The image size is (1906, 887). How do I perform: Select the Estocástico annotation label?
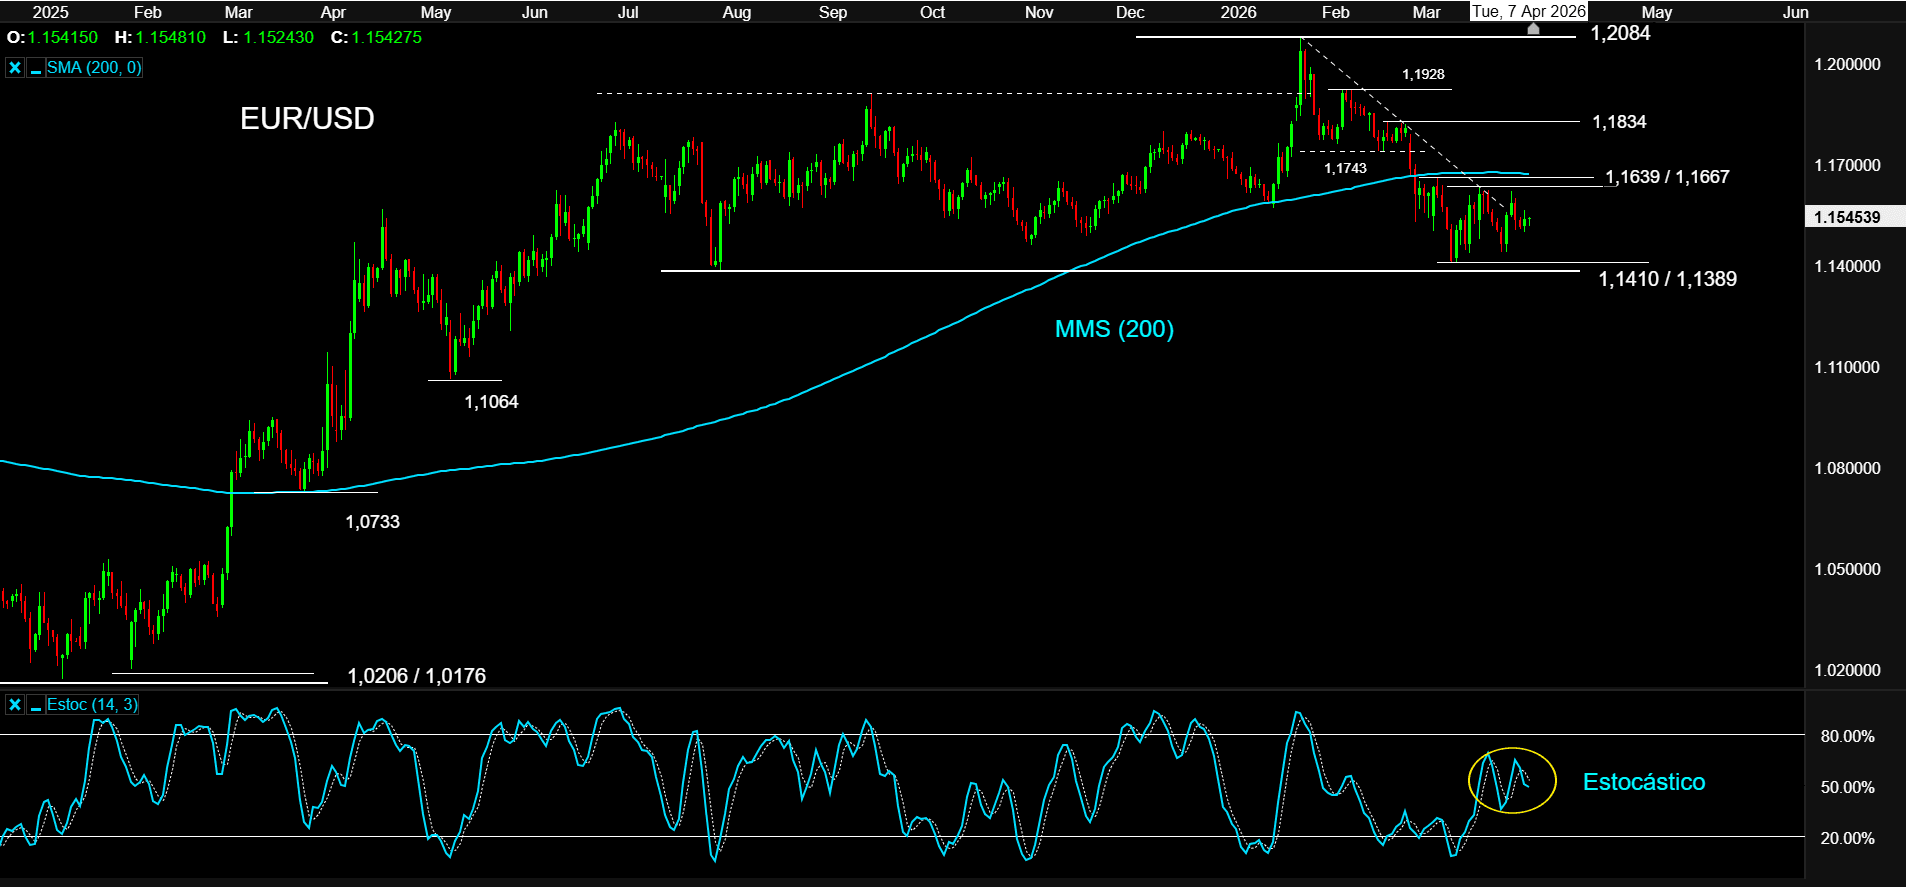pos(1644,782)
